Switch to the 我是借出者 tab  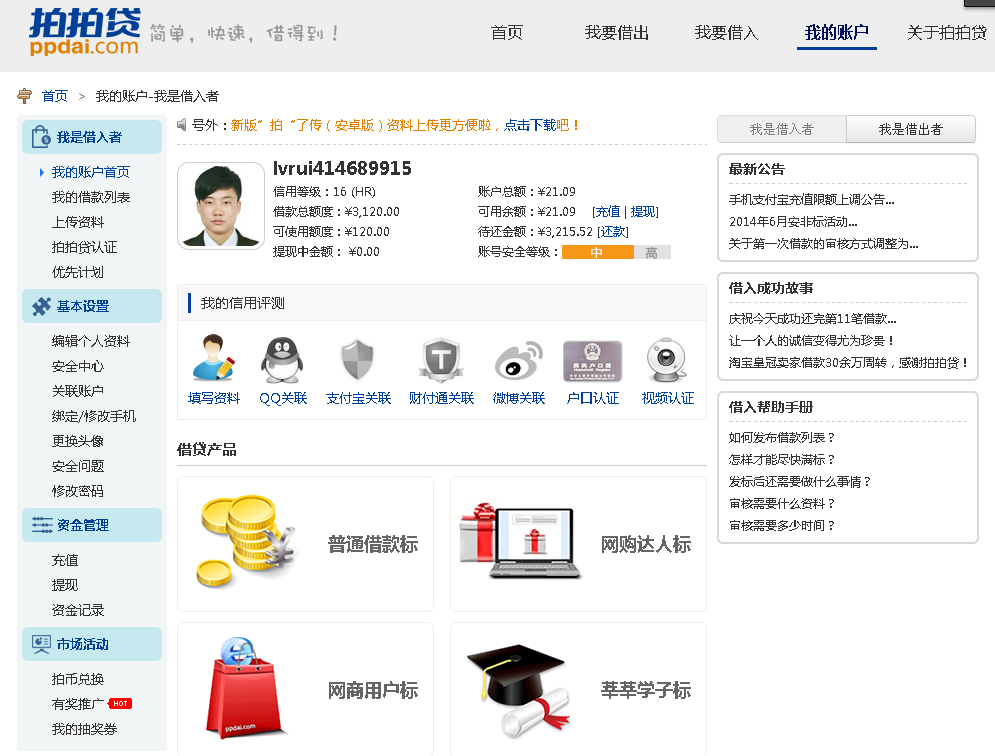910,129
